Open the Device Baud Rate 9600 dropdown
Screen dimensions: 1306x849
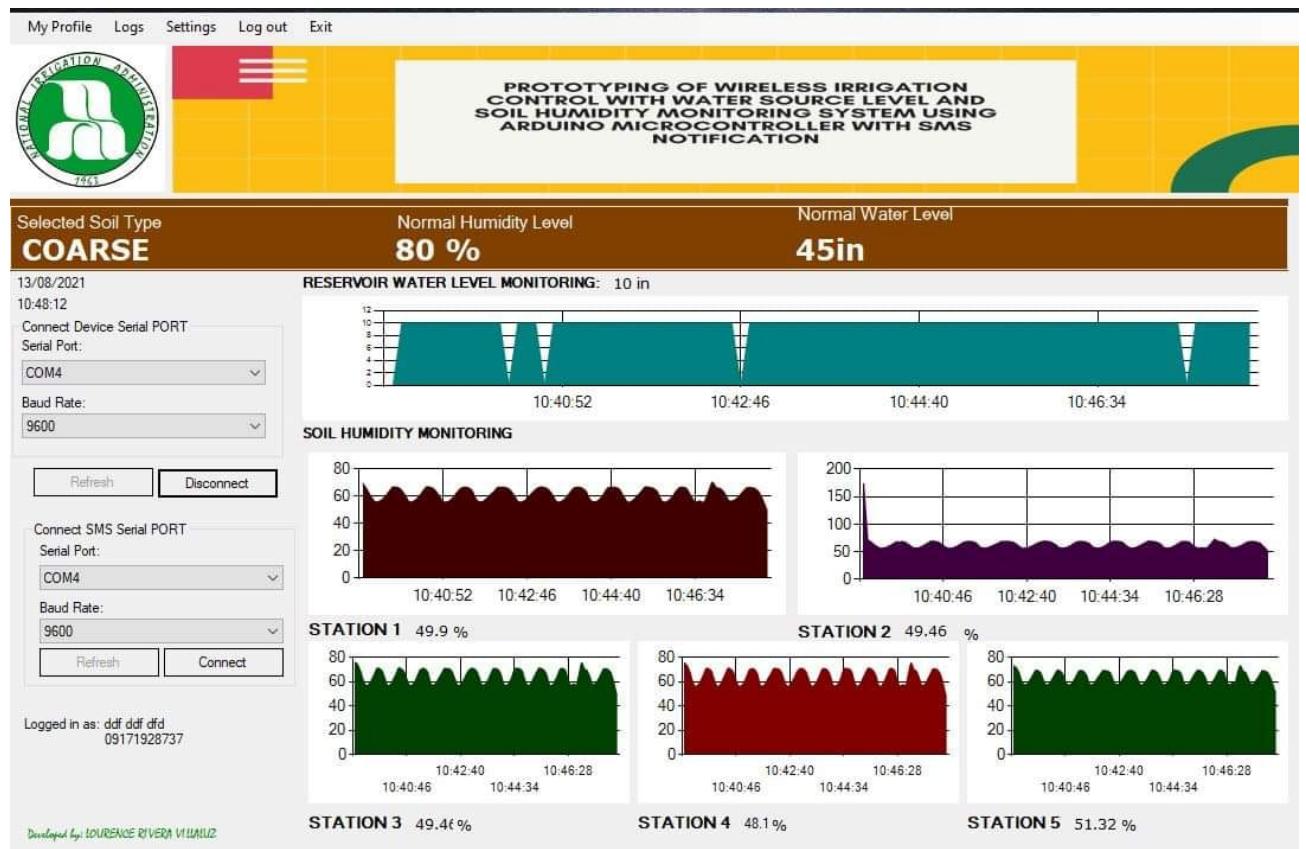click(144, 426)
